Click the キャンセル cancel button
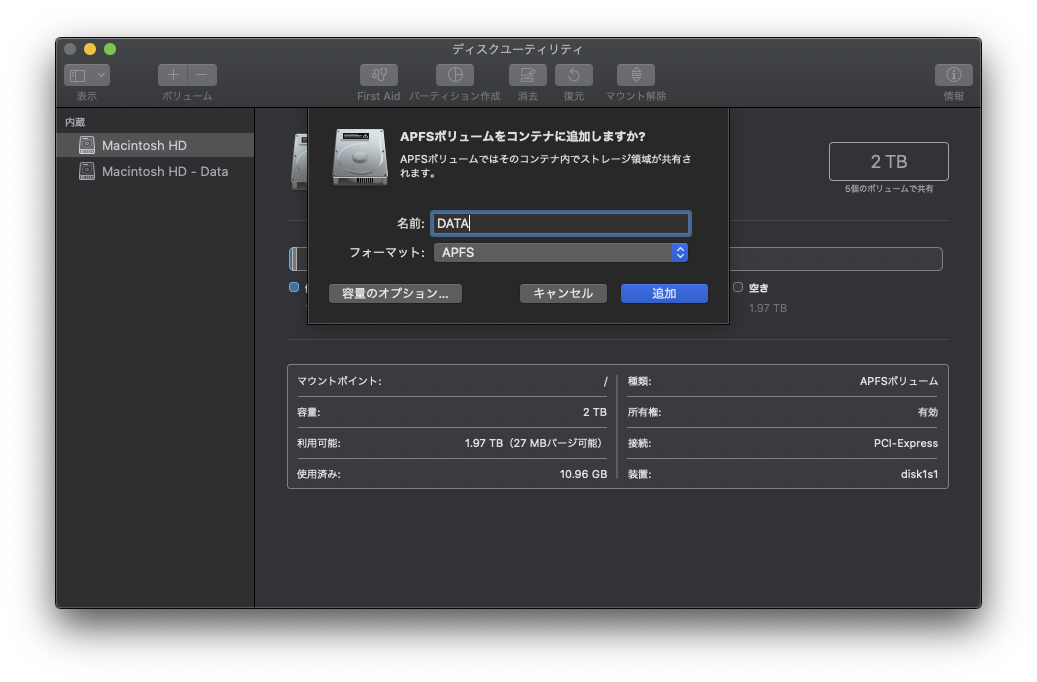Image resolution: width=1037 pixels, height=682 pixels. (x=563, y=294)
